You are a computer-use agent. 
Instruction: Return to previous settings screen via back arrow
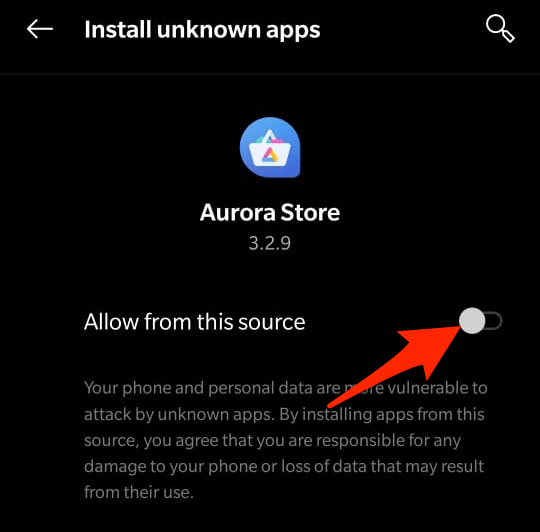tap(40, 29)
